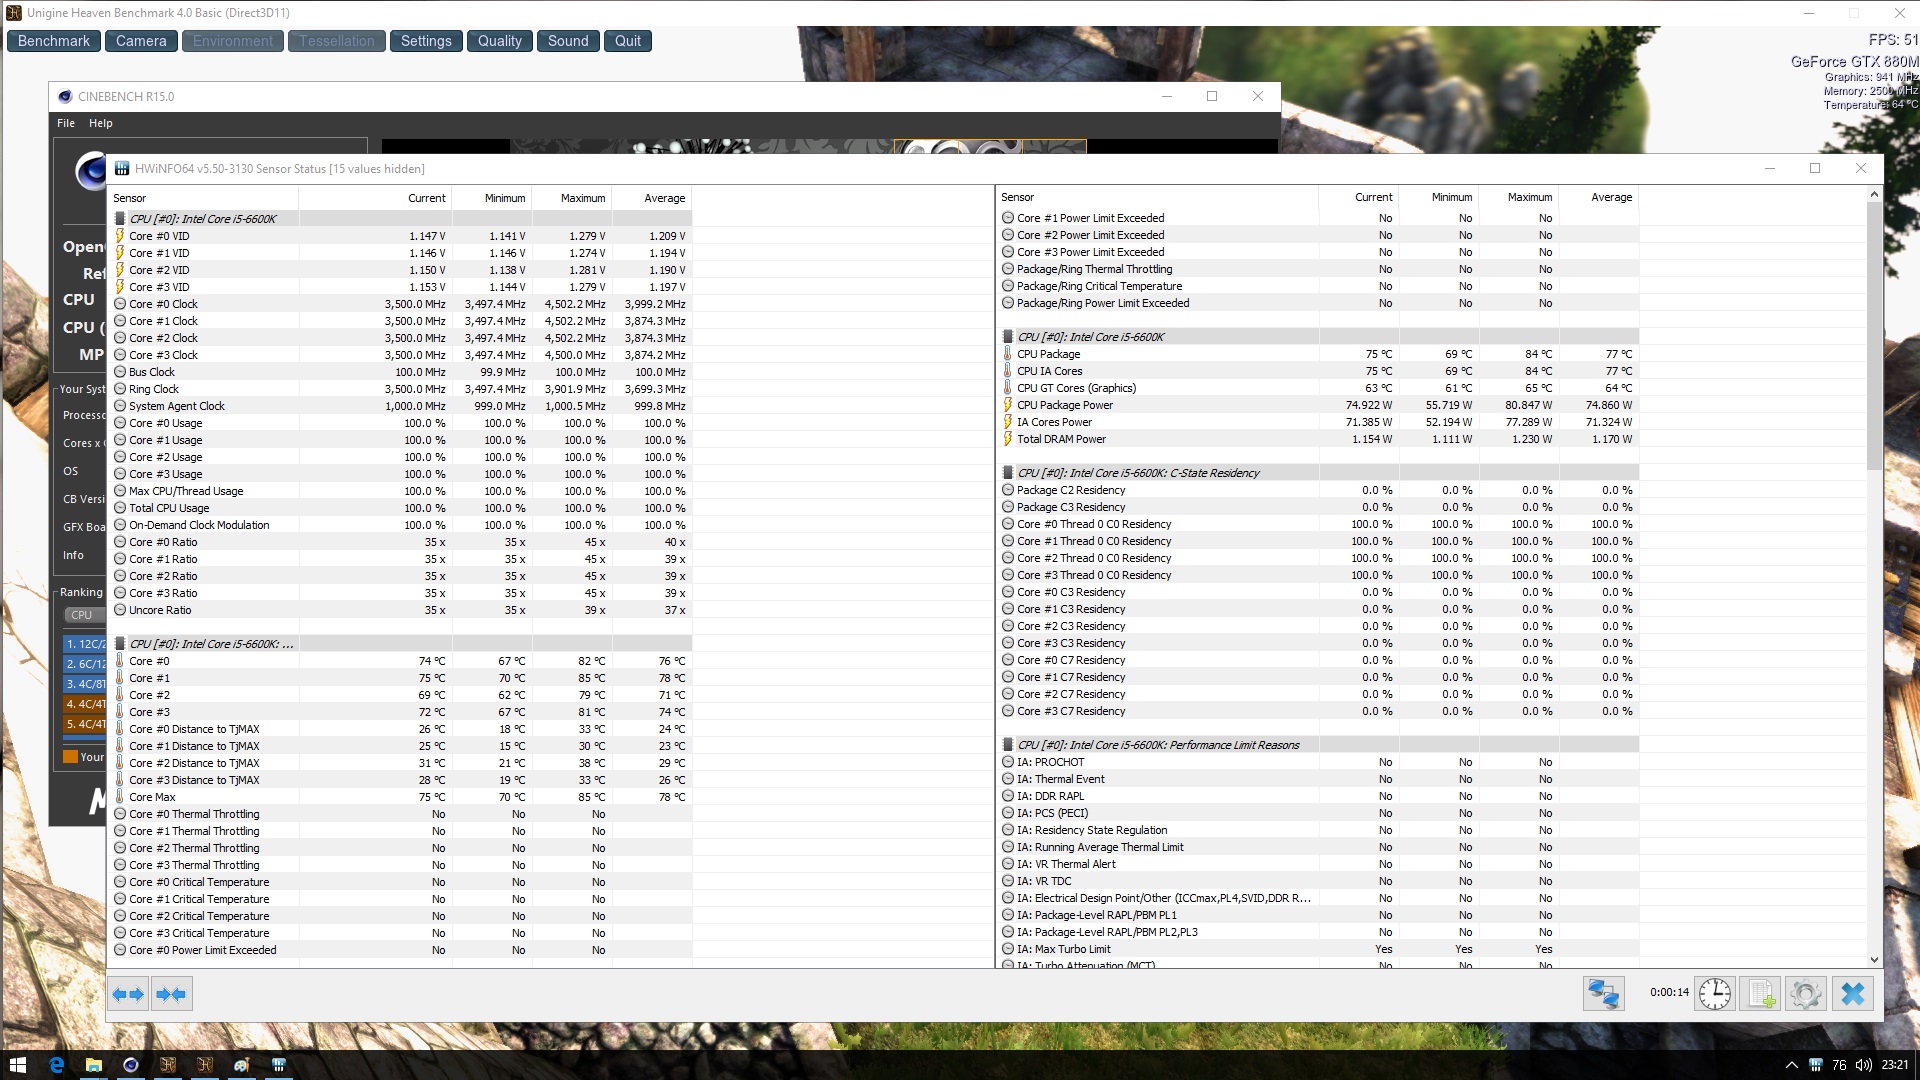Open the Cinebench File menu
Image resolution: width=1920 pixels, height=1080 pixels.
[x=66, y=123]
